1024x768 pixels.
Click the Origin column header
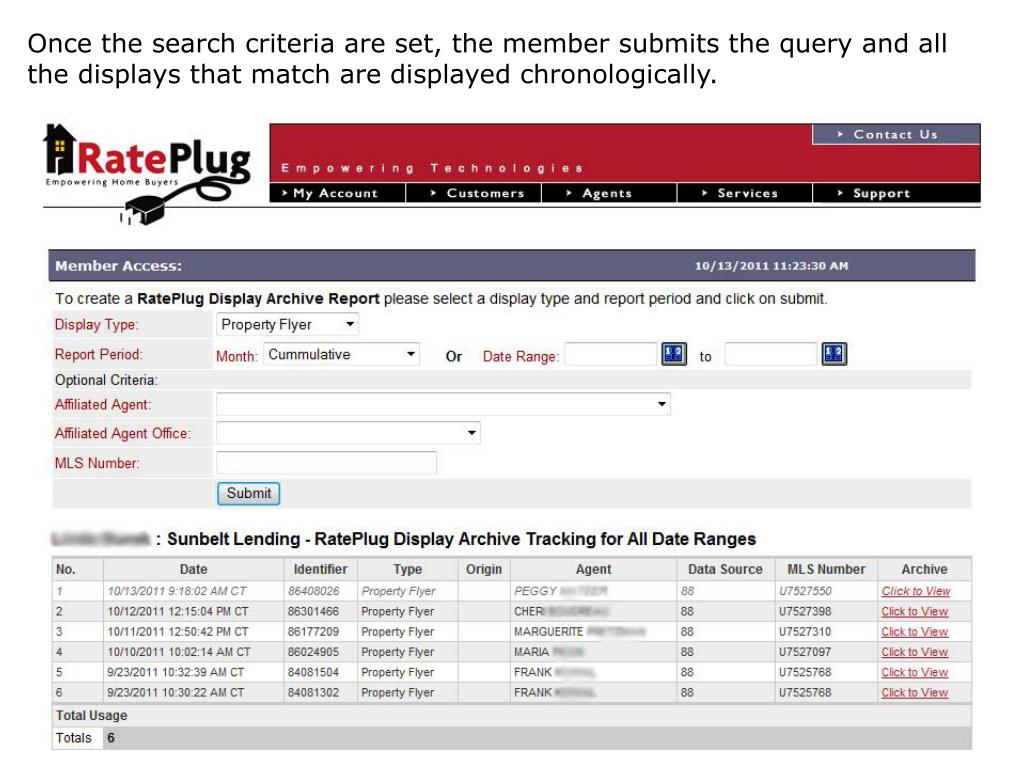(x=484, y=569)
